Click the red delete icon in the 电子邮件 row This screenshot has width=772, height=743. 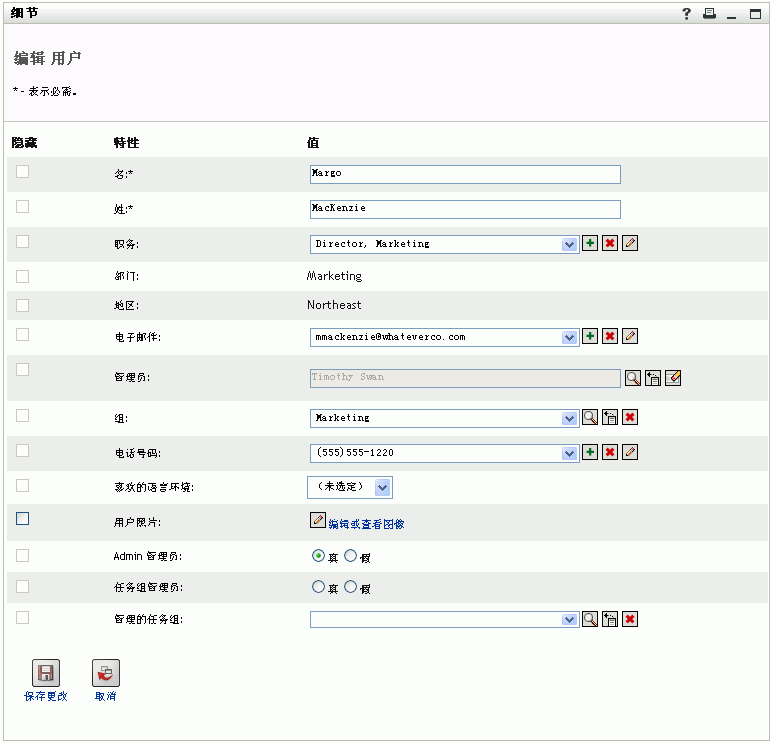pos(610,336)
